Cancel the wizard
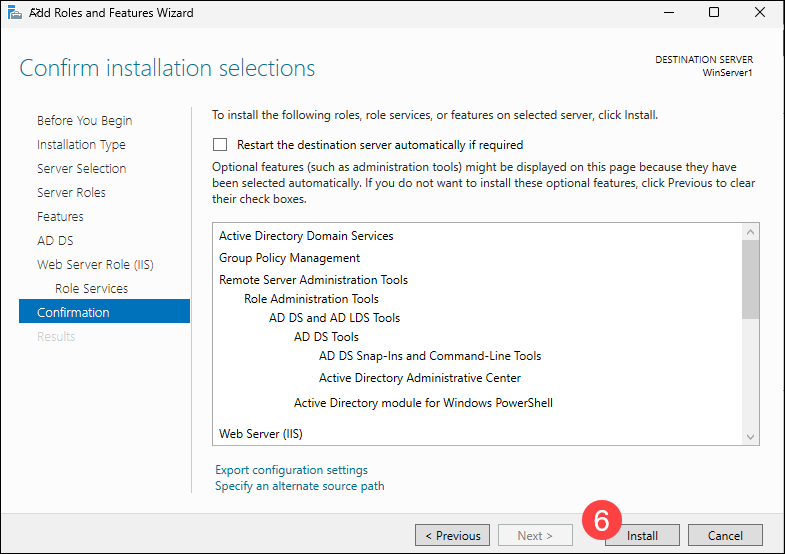The image size is (785, 554). tap(725, 535)
